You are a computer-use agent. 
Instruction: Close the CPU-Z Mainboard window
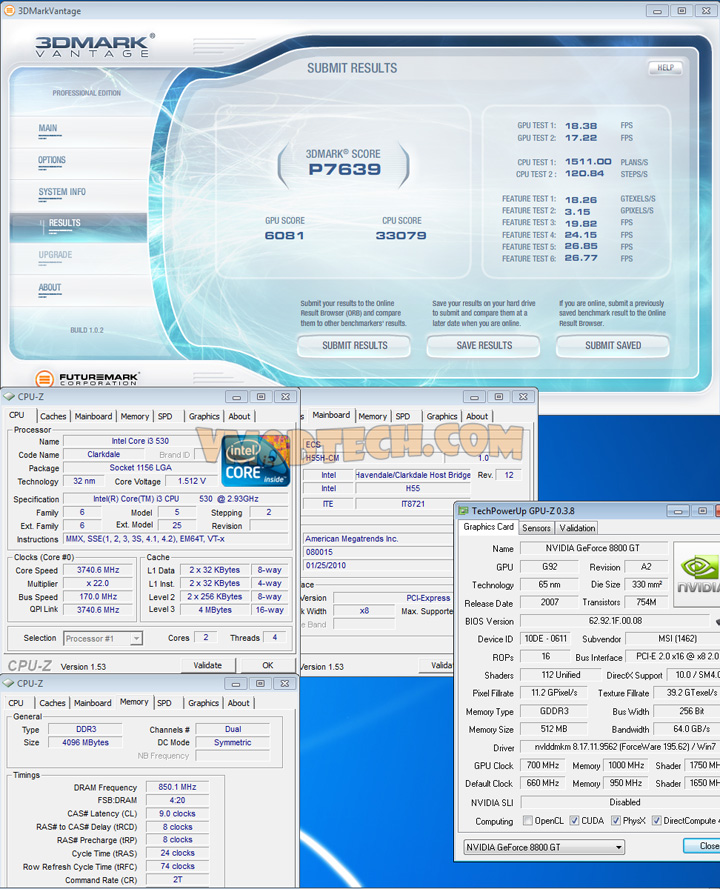click(523, 397)
